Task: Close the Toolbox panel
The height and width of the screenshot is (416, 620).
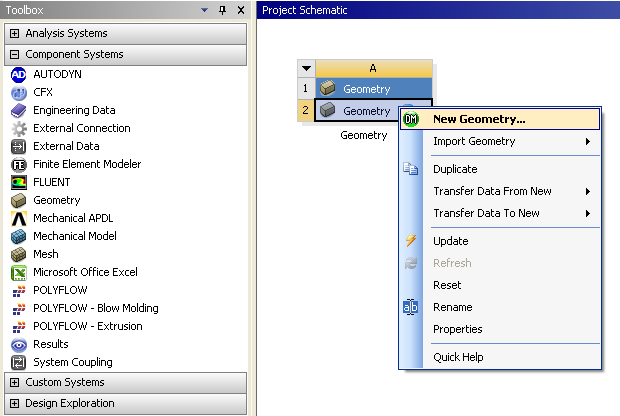Action: (x=241, y=10)
